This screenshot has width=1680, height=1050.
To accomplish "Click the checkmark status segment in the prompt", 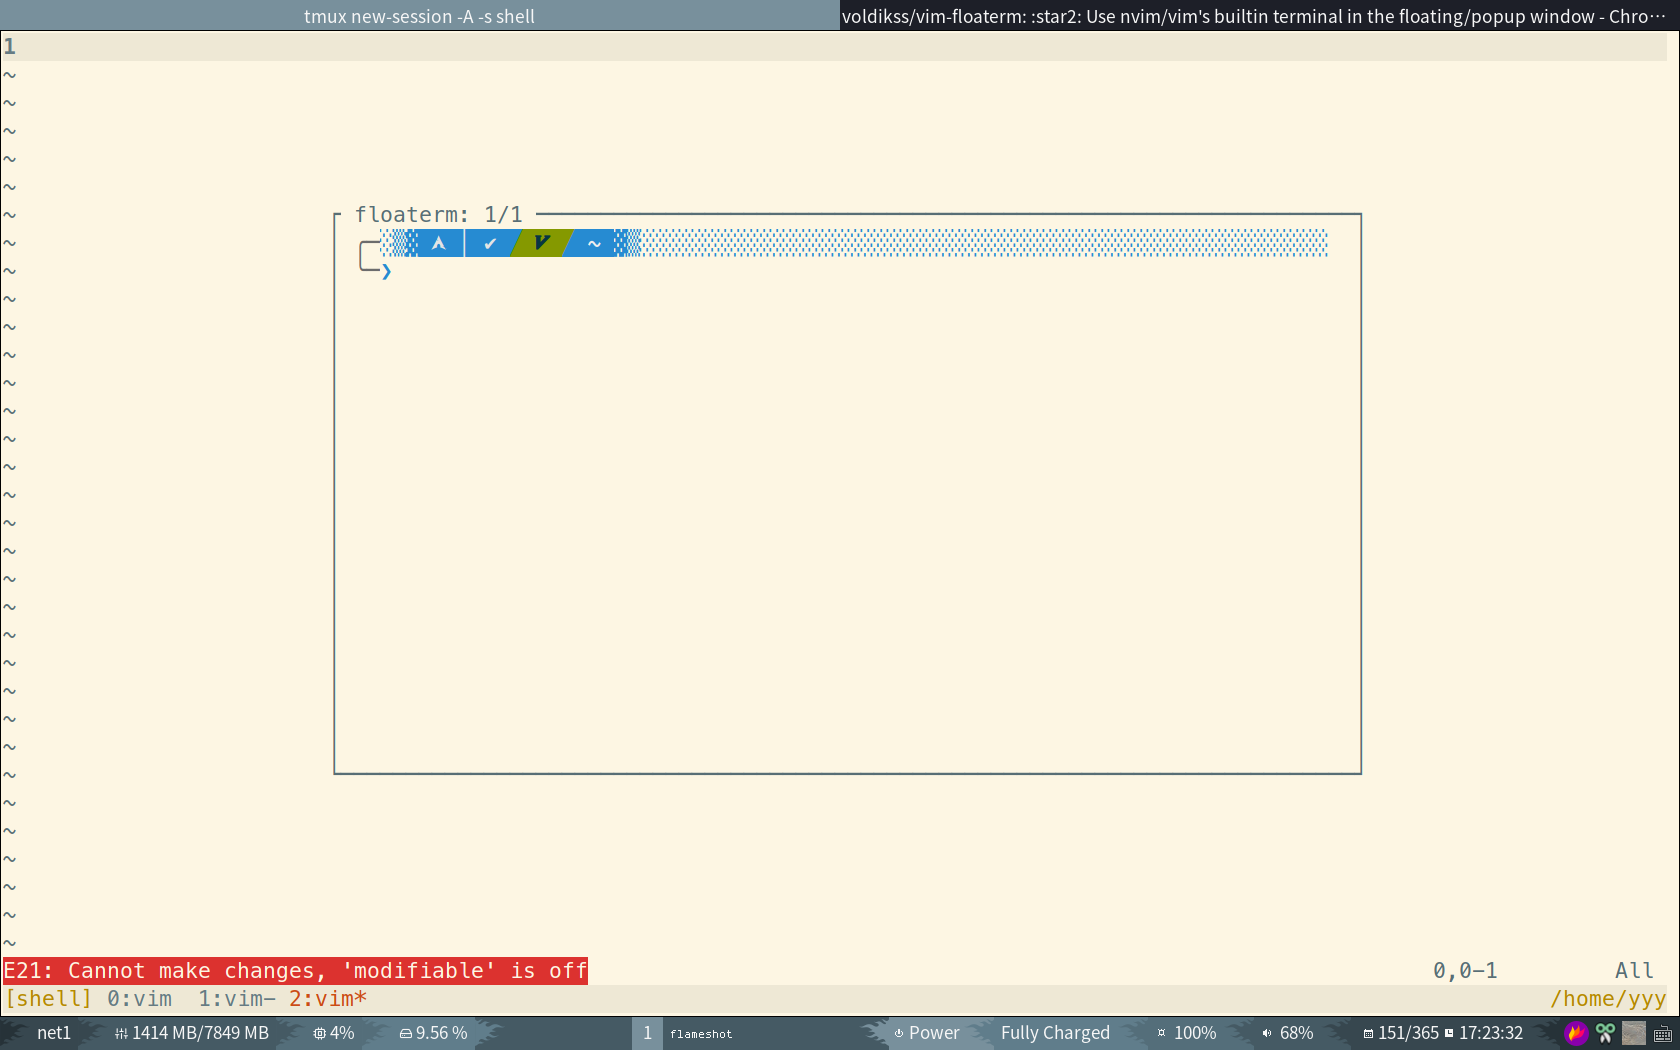I will click(x=490, y=243).
